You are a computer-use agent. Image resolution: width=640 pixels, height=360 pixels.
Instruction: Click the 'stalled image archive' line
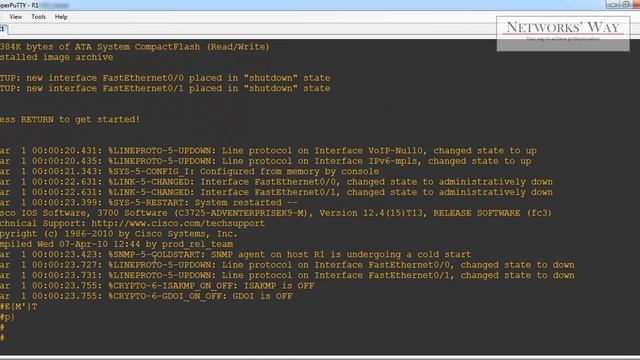(56, 57)
